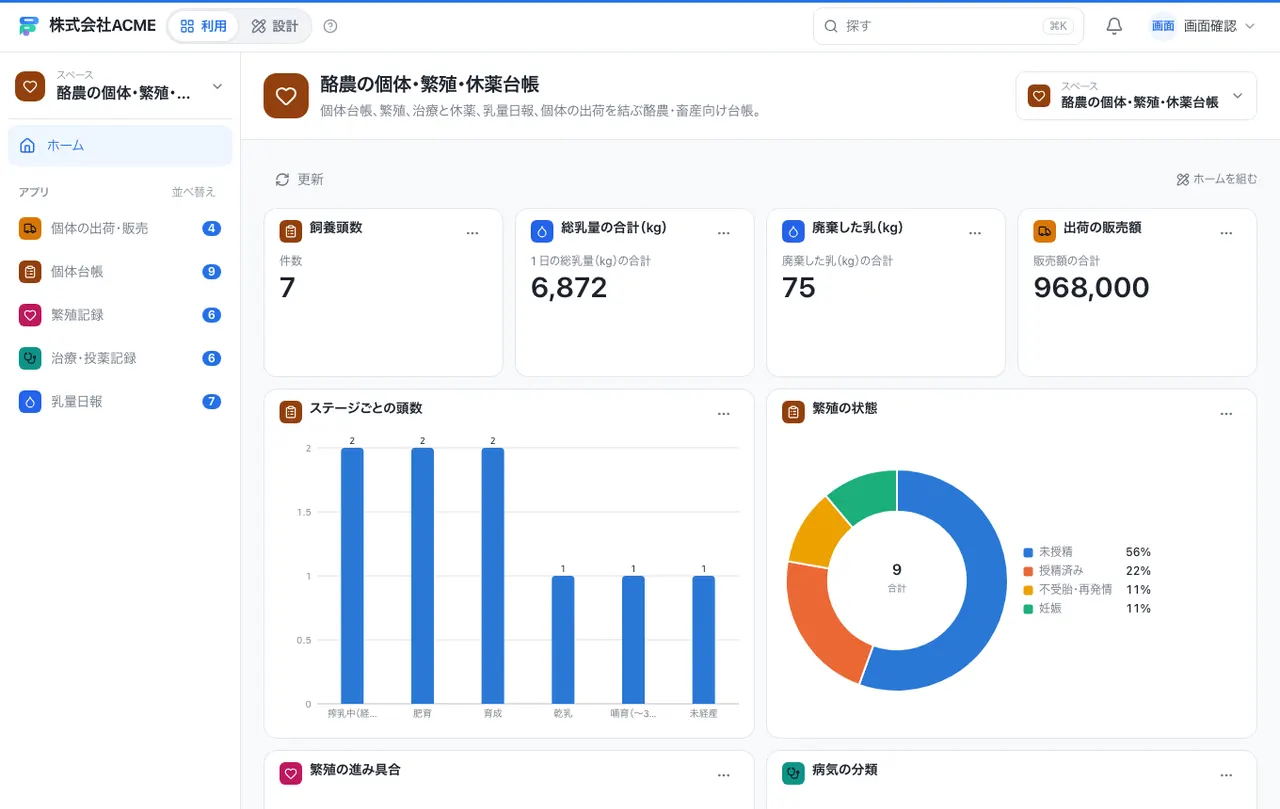Open the notifications bell

pos(1114,26)
